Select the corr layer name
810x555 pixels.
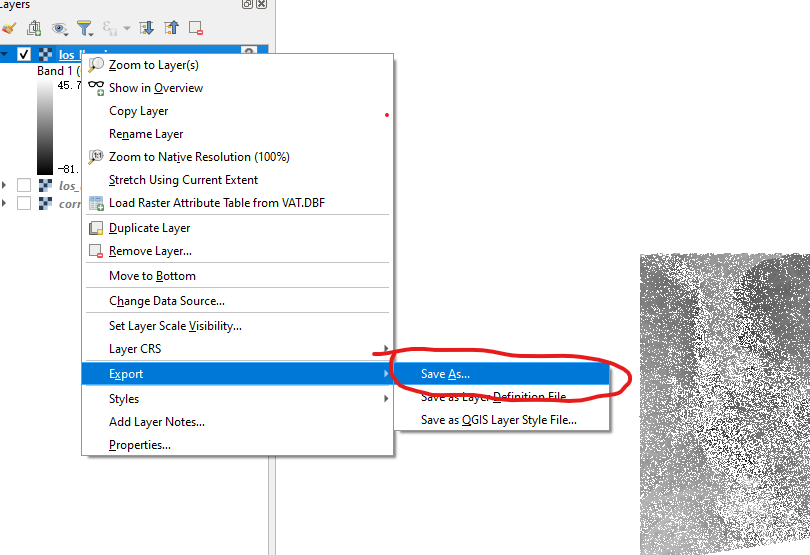point(70,204)
